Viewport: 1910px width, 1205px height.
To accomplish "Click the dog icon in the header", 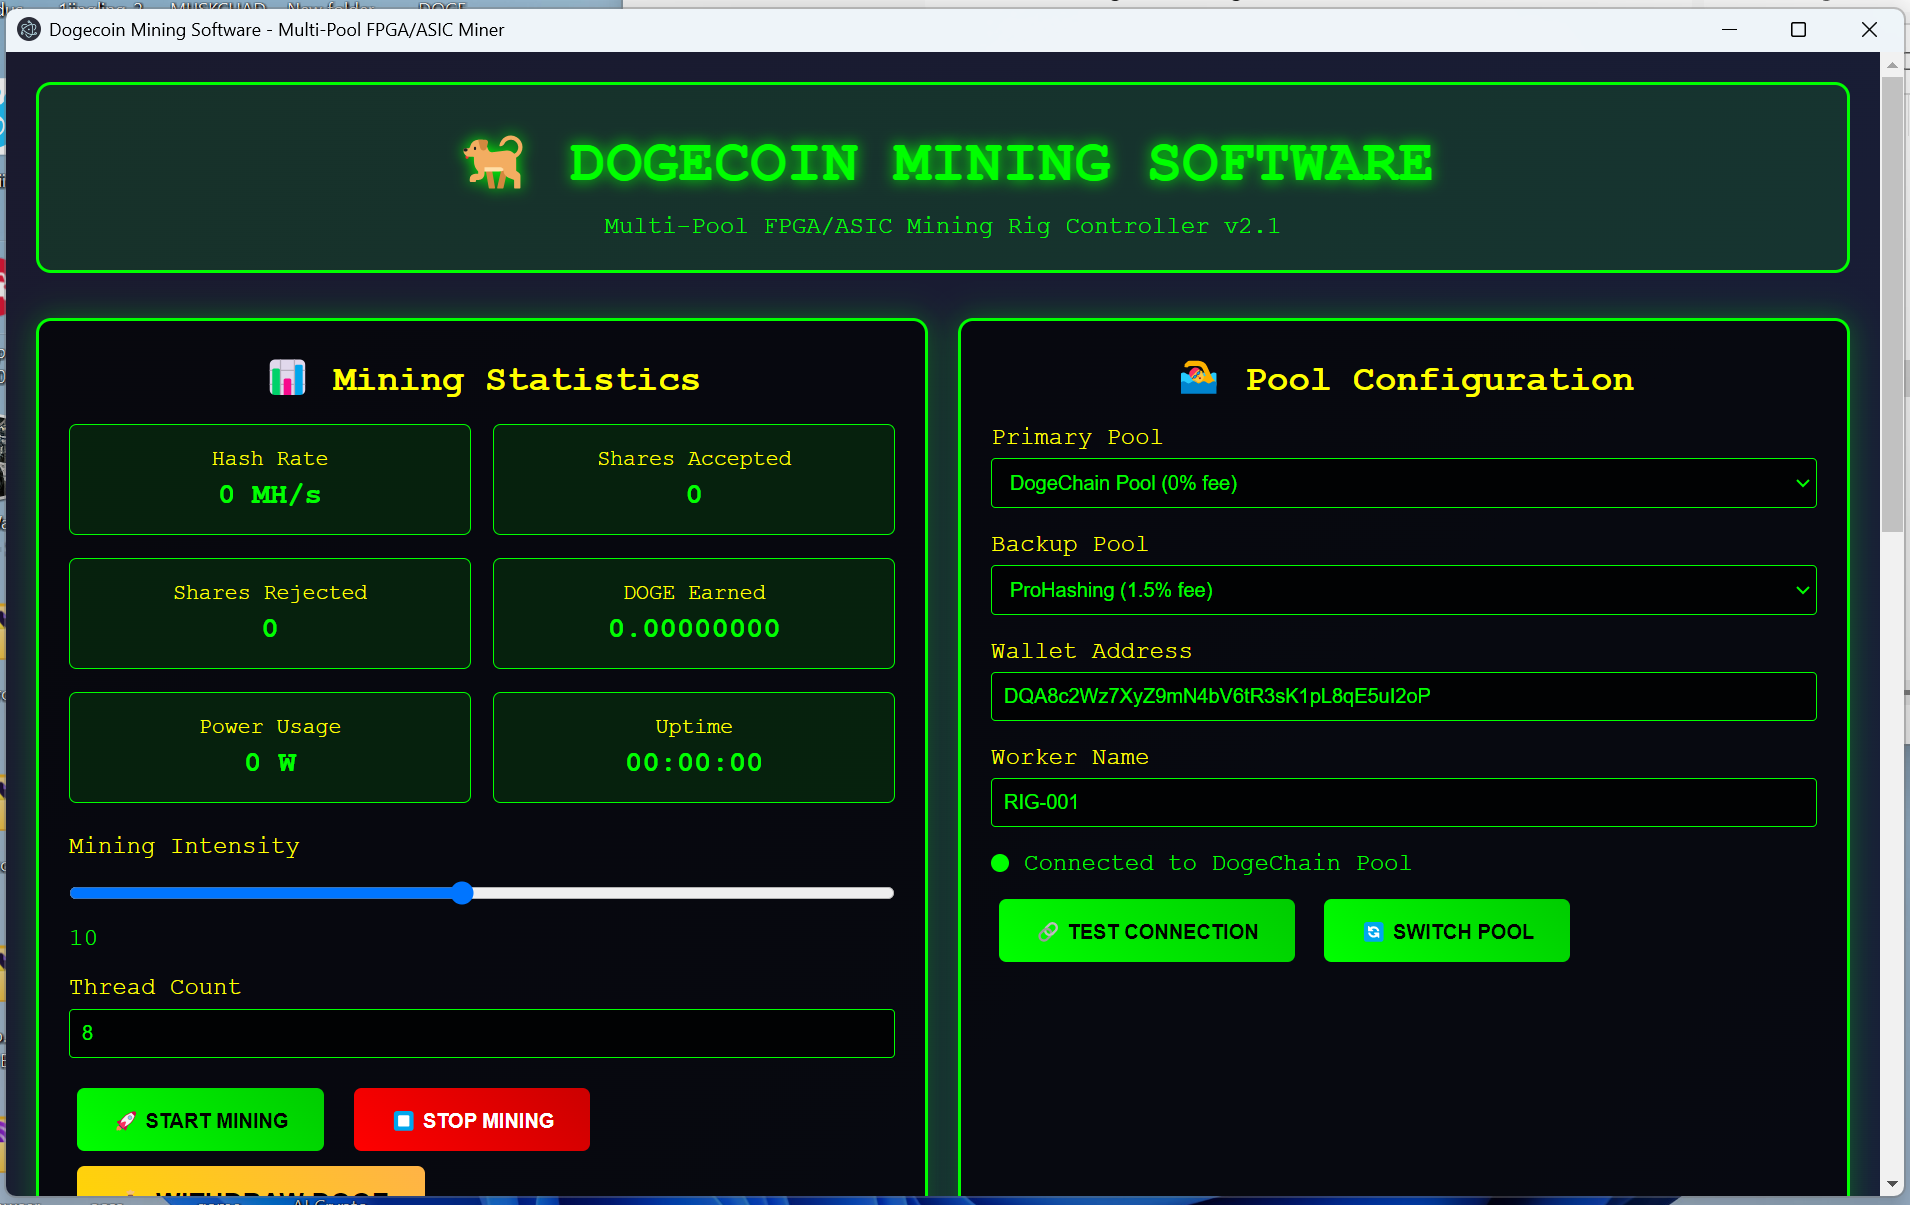I will coord(494,162).
